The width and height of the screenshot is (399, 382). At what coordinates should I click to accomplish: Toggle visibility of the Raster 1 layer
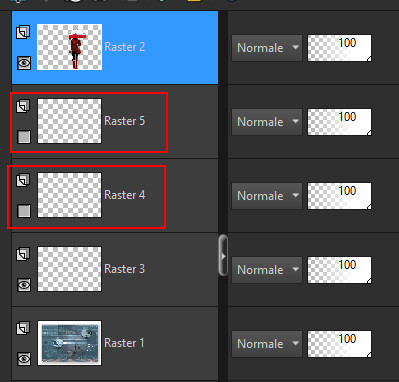tap(24, 359)
